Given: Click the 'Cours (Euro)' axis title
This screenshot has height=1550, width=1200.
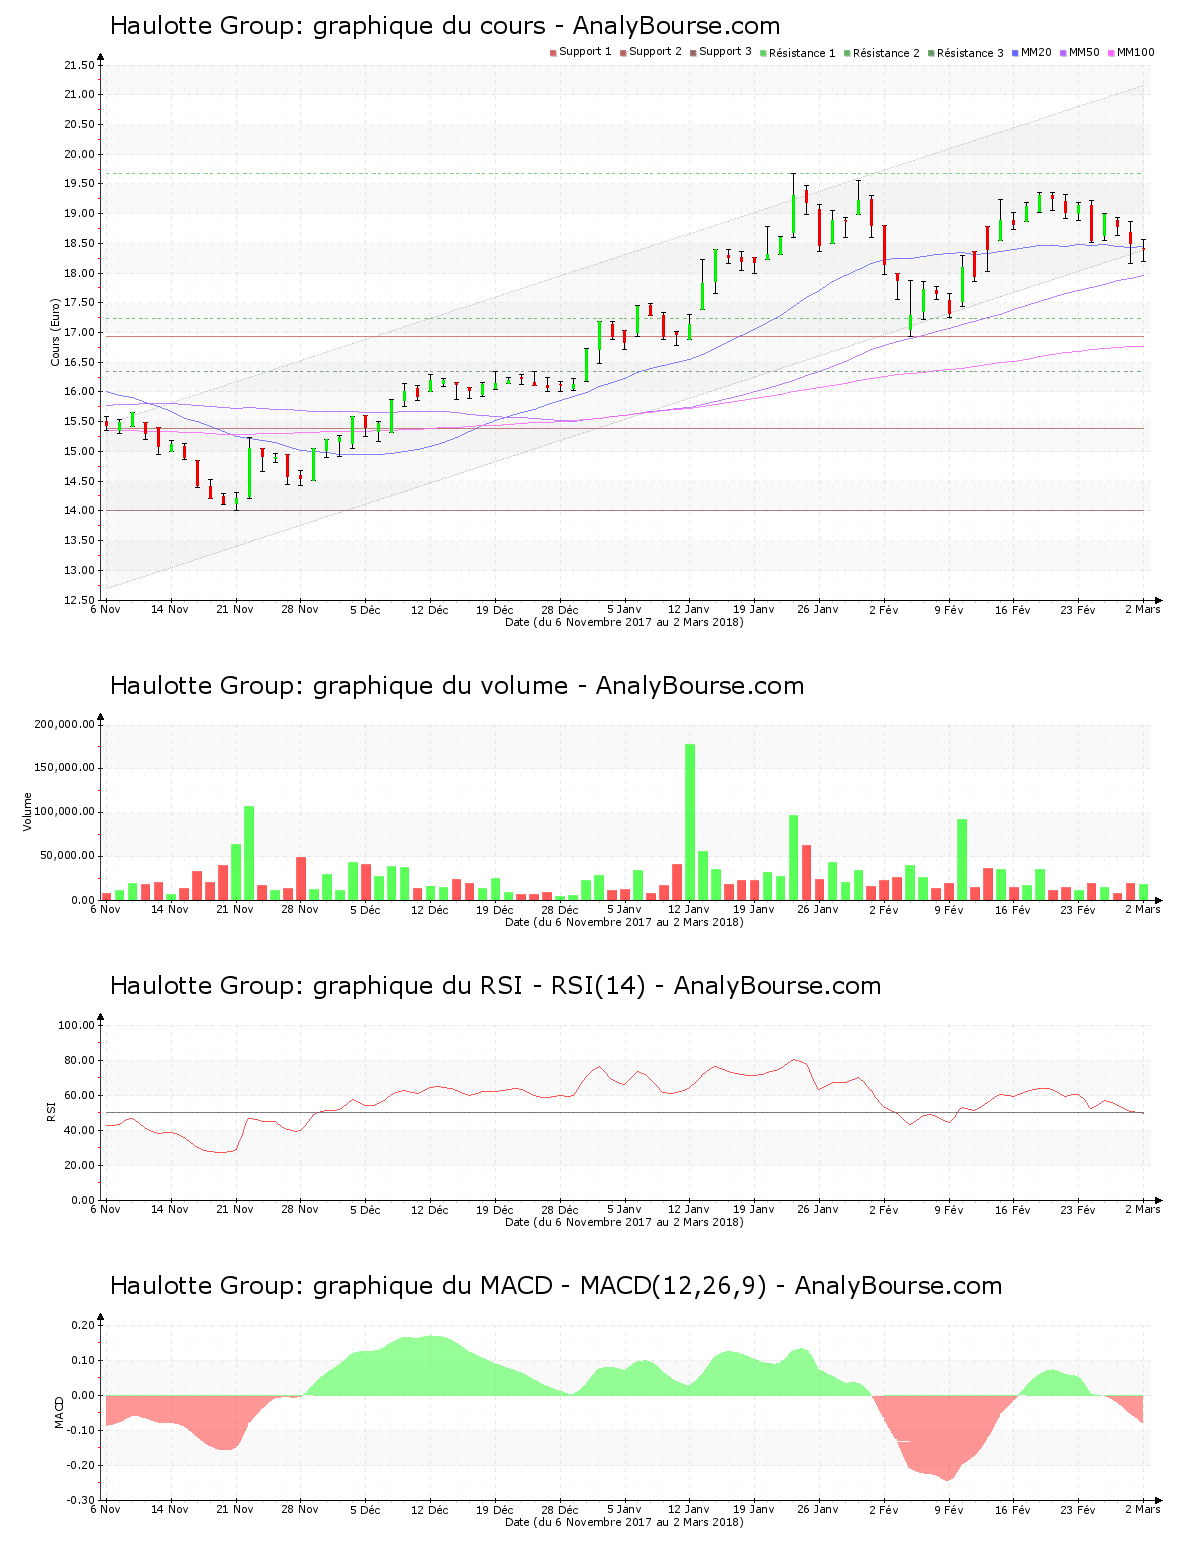Looking at the screenshot, I should click(x=56, y=332).
